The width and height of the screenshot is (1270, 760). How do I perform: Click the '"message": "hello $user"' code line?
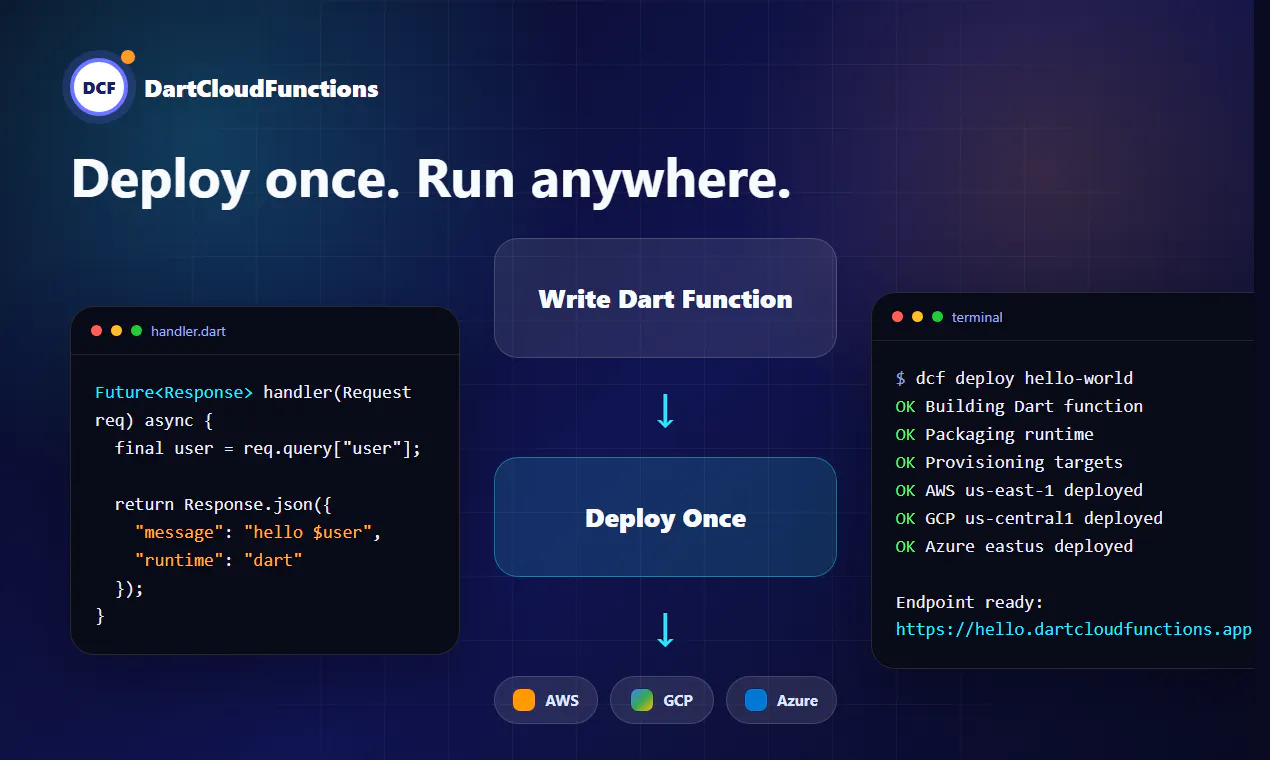point(259,532)
